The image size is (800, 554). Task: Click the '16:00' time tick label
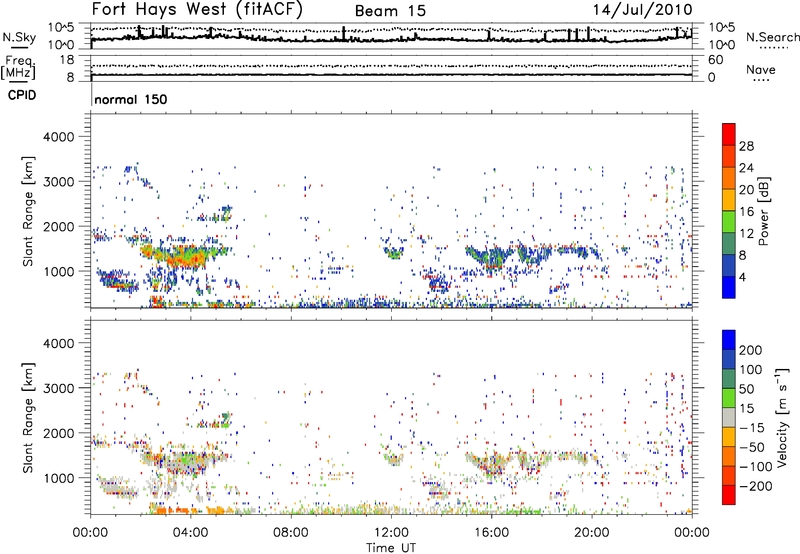491,533
